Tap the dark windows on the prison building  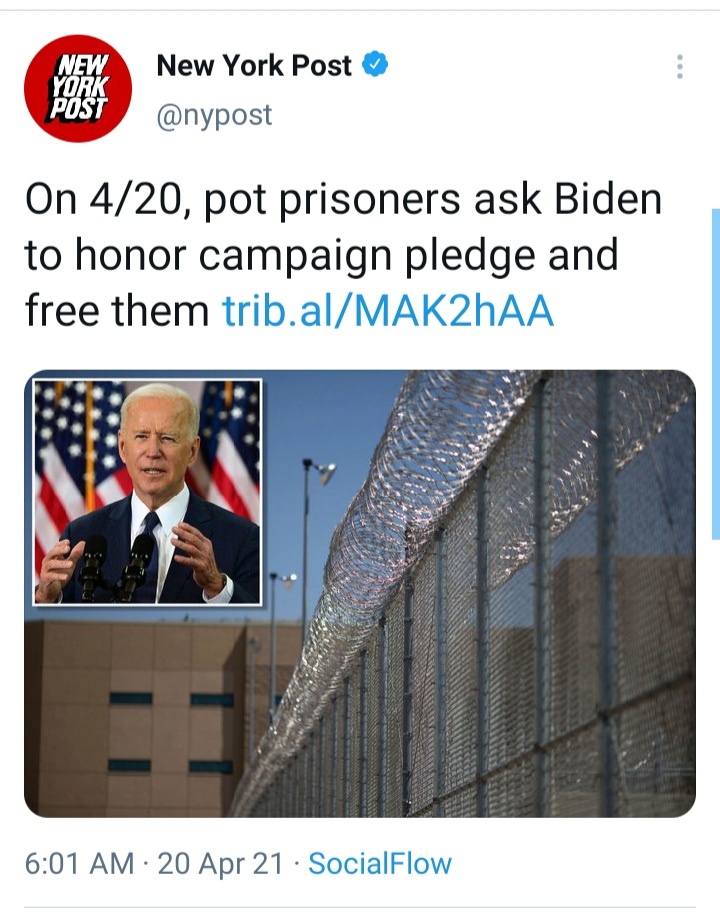170,732
